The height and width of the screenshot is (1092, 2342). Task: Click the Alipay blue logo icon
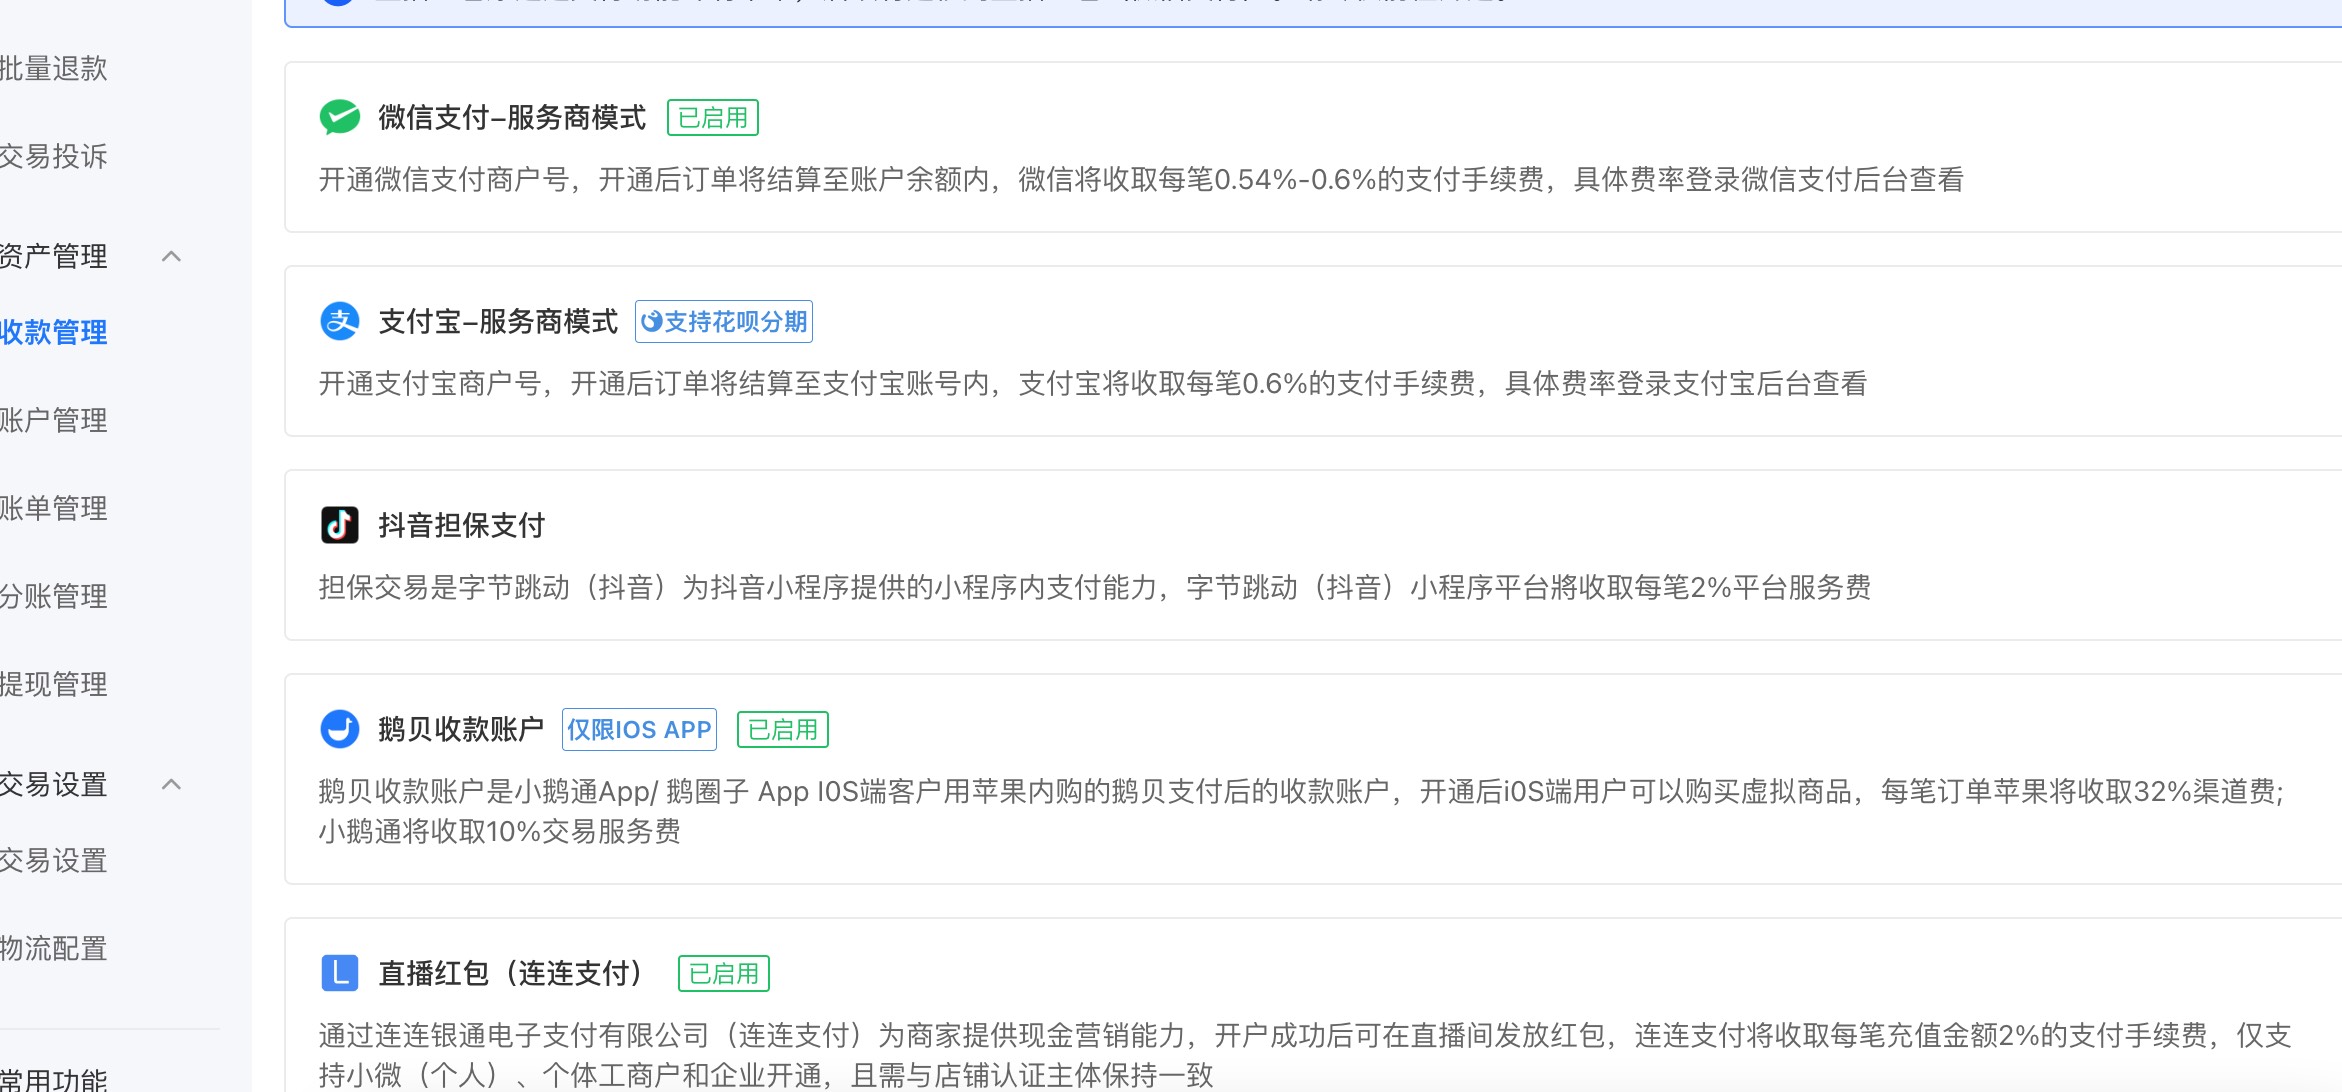pos(340,321)
